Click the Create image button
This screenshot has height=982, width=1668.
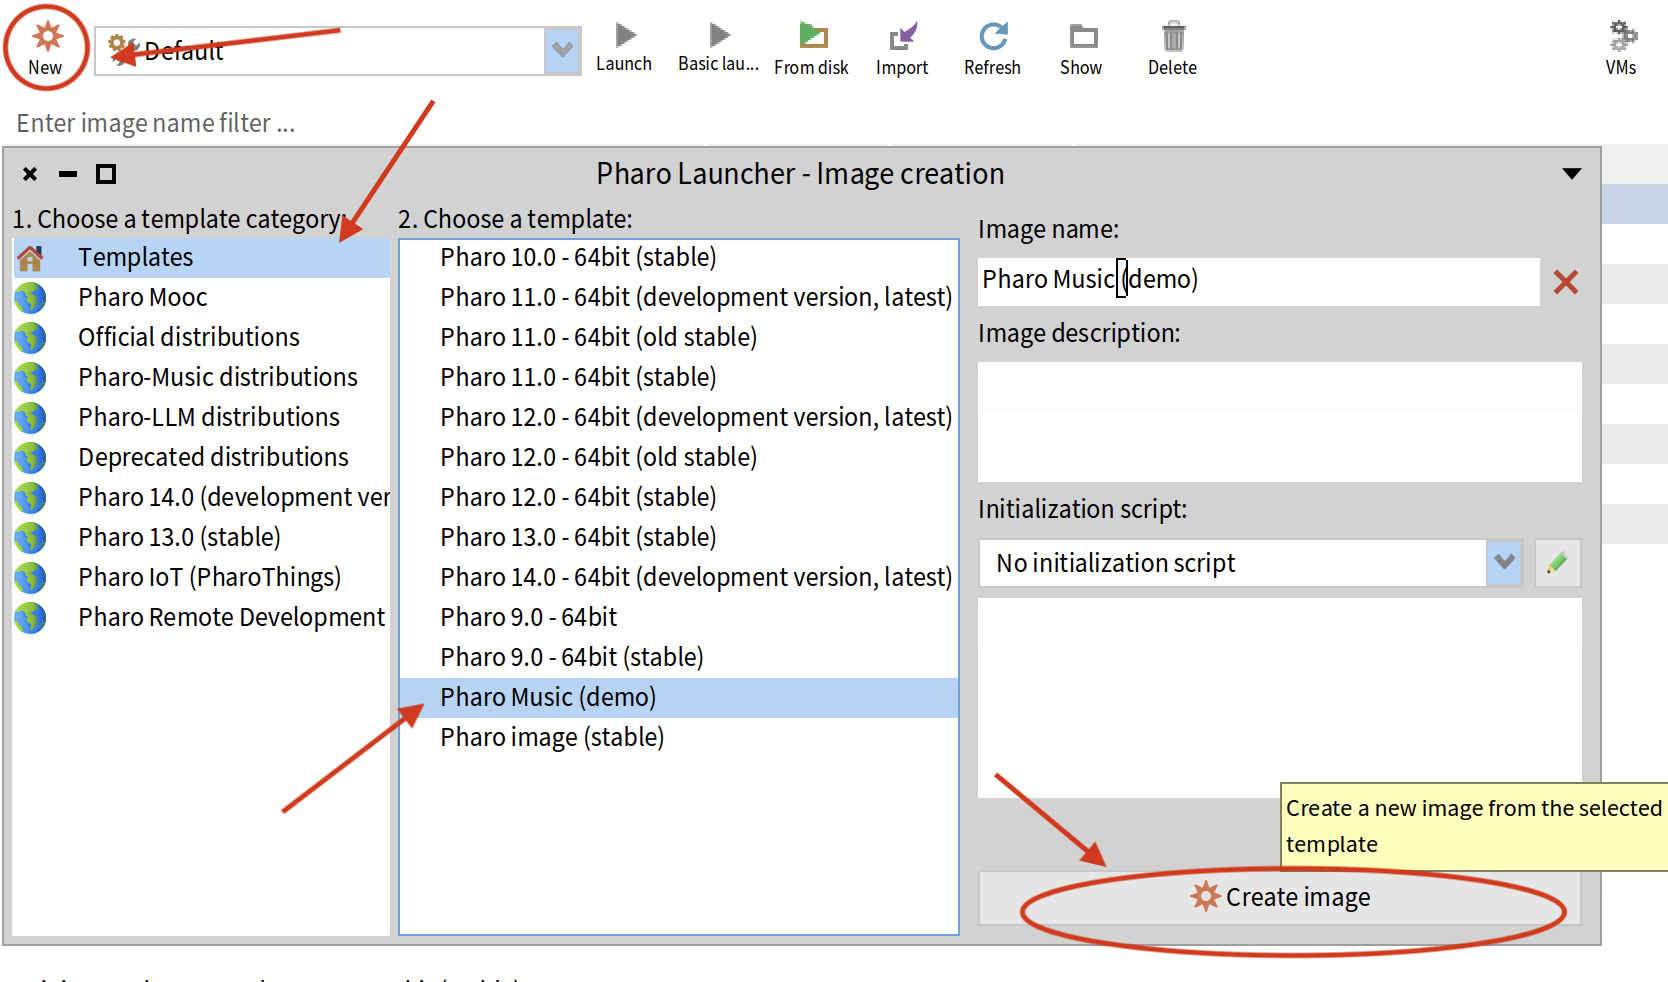point(1280,897)
